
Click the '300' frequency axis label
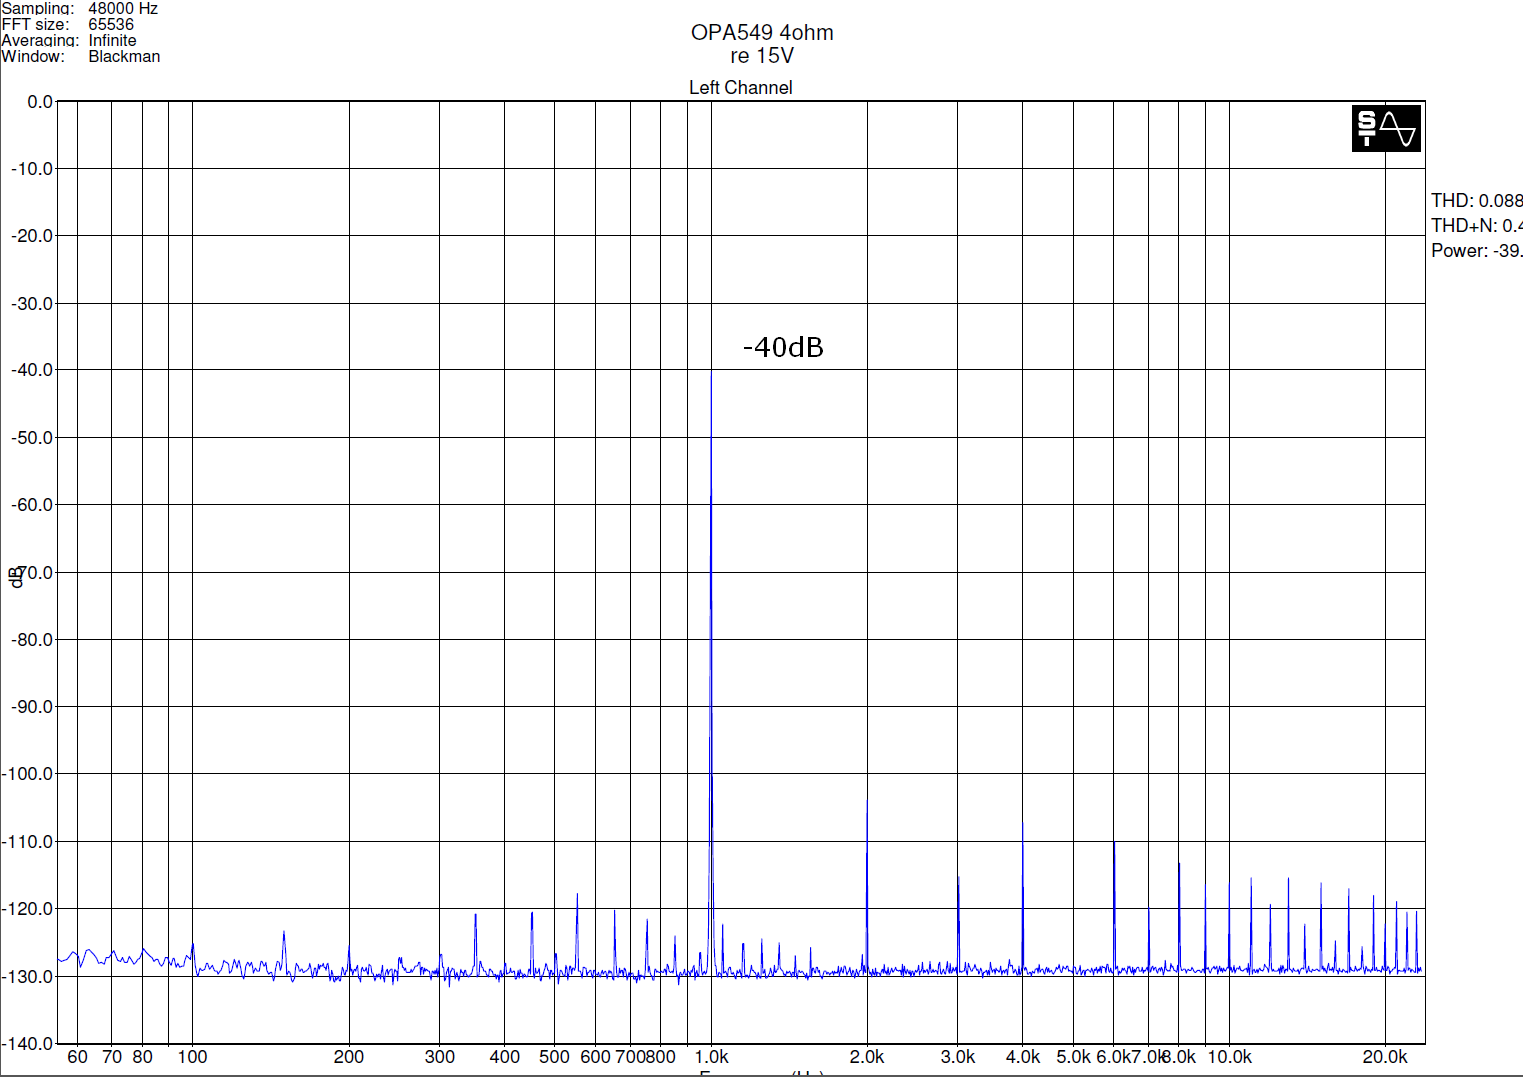pos(439,1057)
